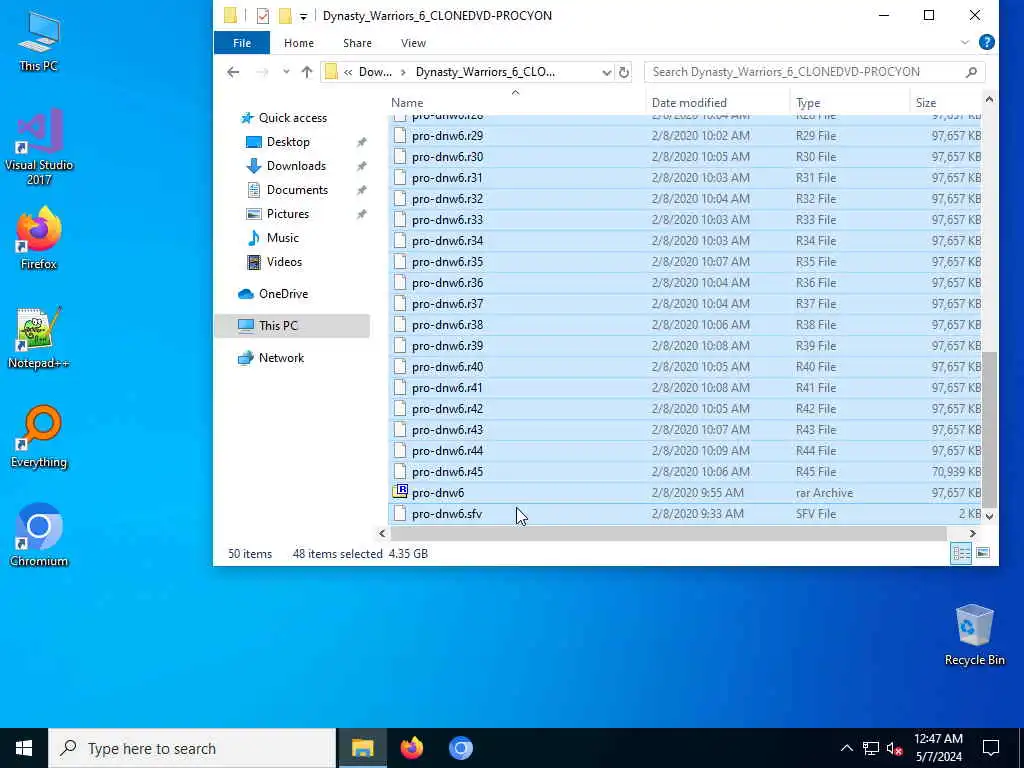The image size is (1024, 768).
Task: Go back with the Back arrow
Action: (x=233, y=72)
